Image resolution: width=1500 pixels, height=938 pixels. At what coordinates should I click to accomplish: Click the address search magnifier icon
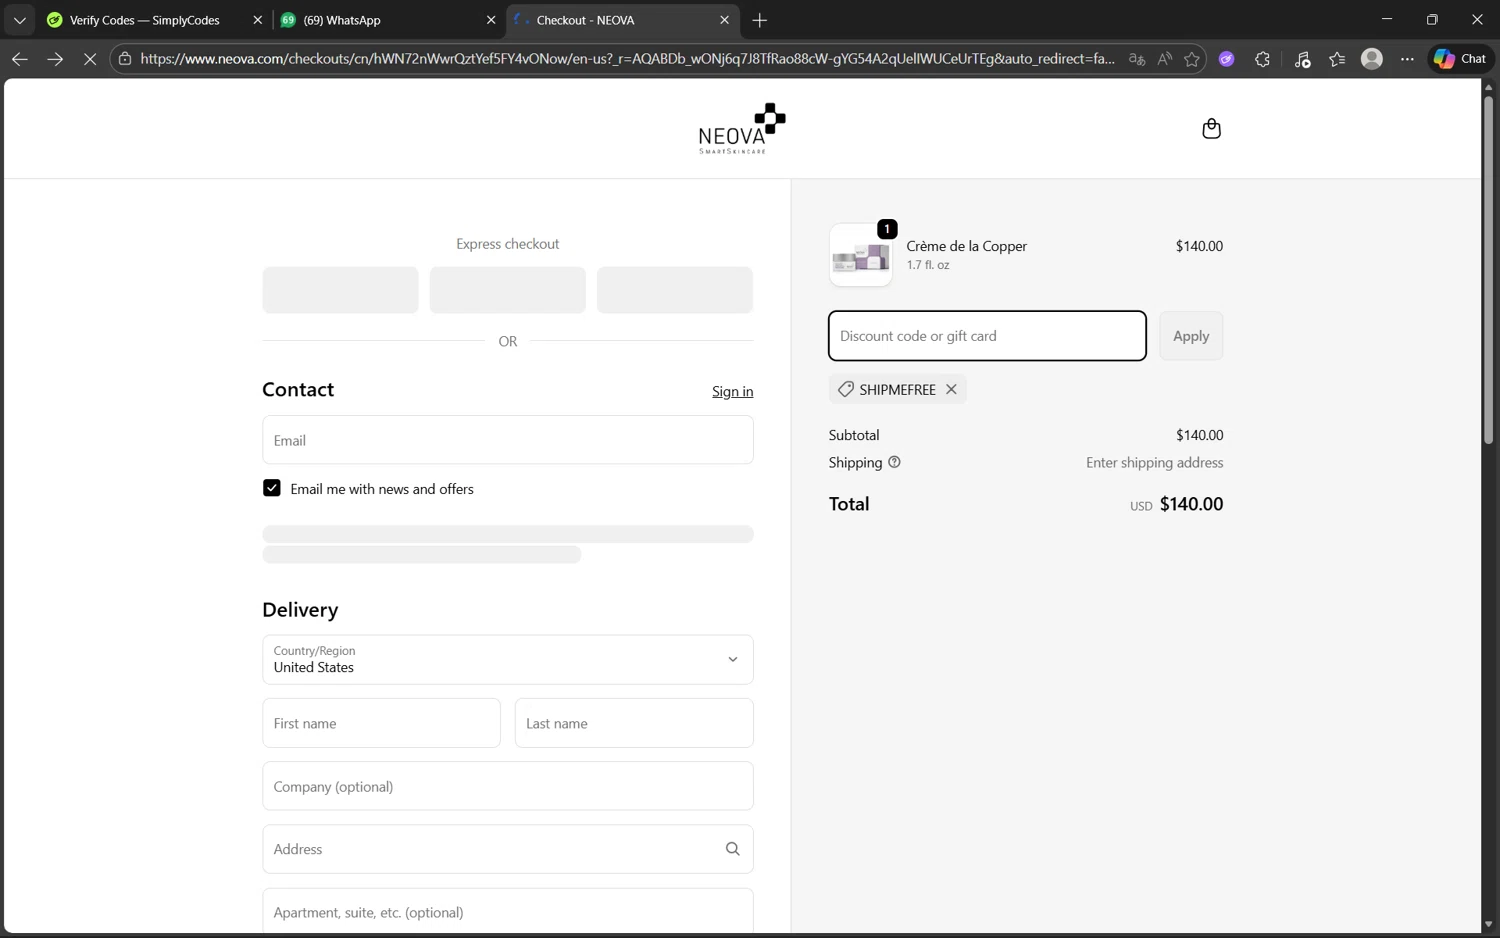(732, 849)
